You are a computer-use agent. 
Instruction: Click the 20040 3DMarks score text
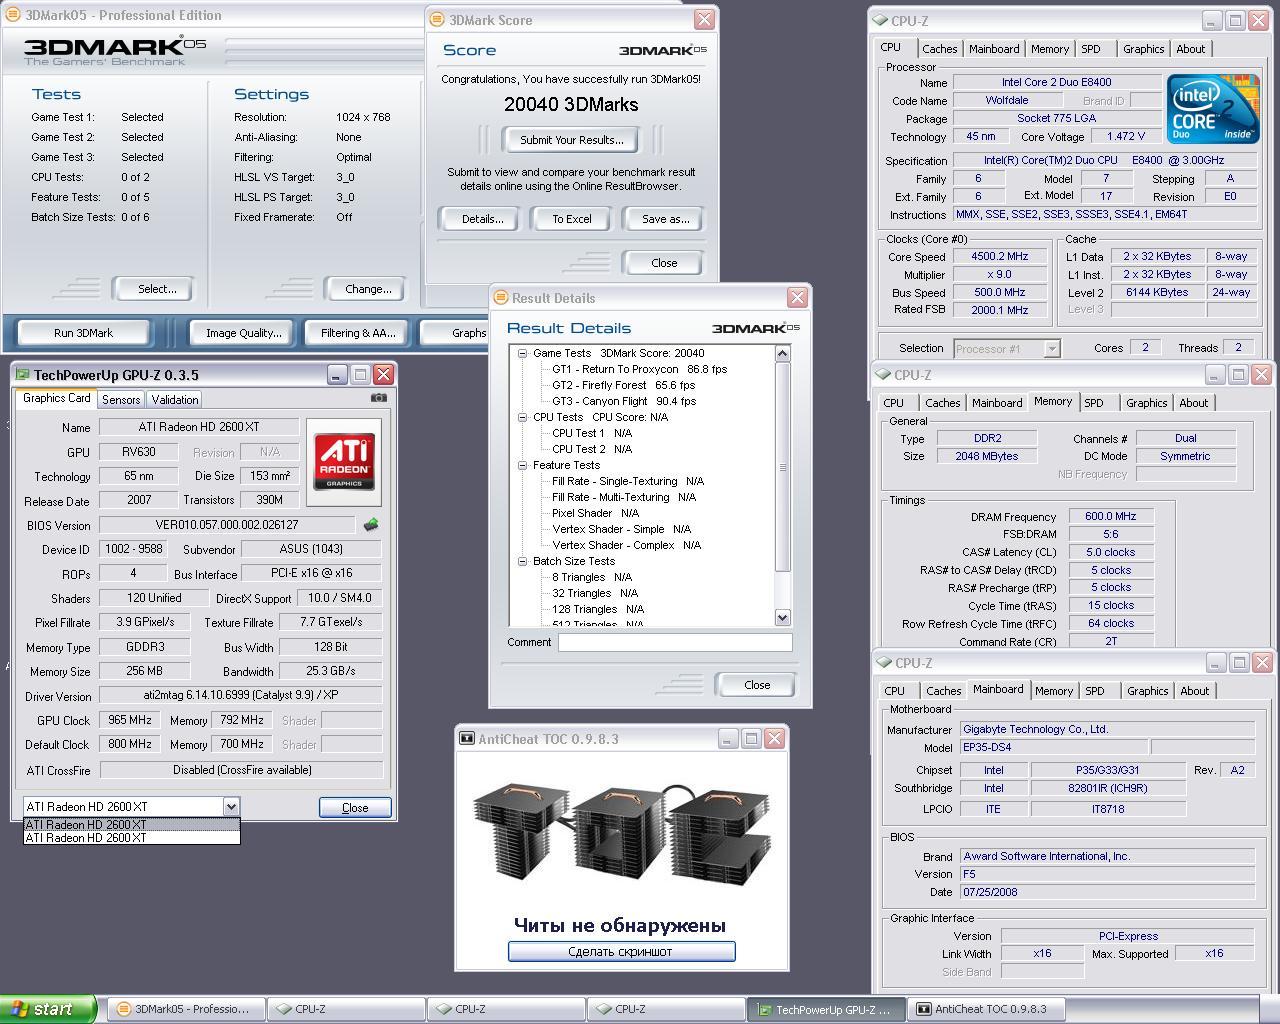571,104
